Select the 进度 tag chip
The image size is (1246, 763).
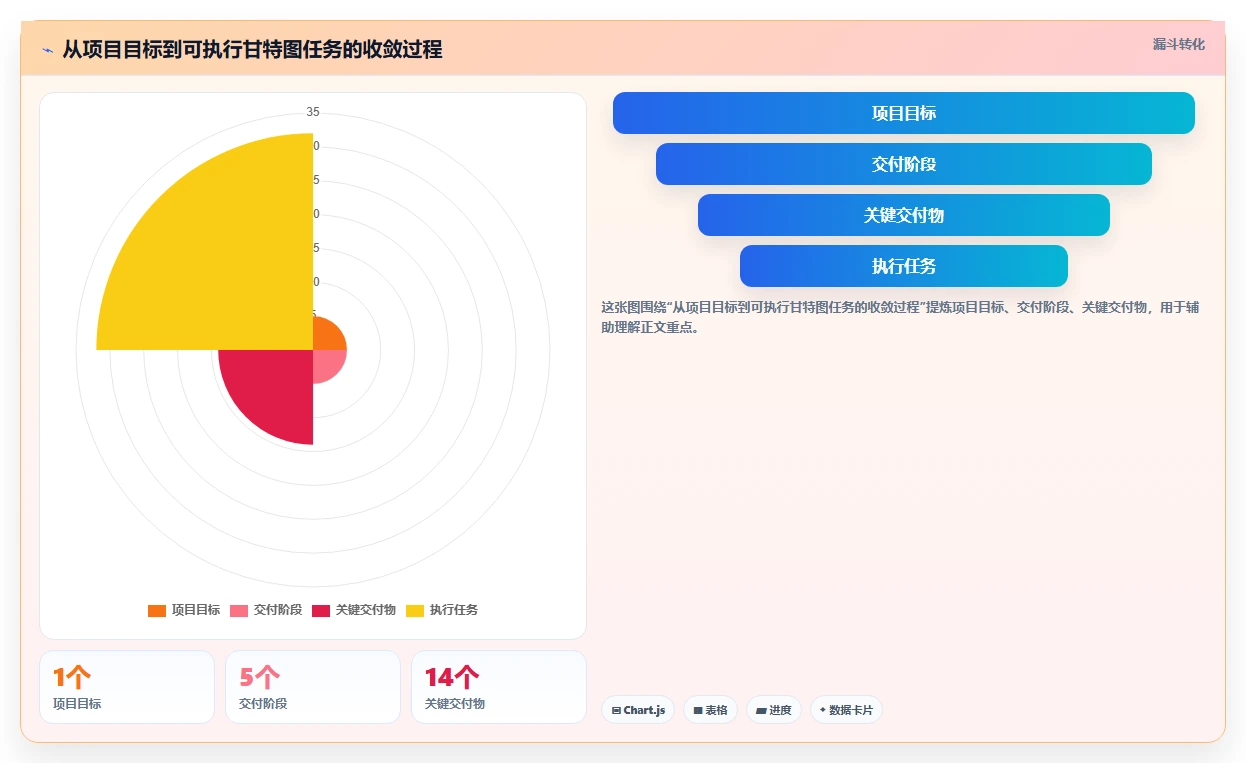[774, 710]
